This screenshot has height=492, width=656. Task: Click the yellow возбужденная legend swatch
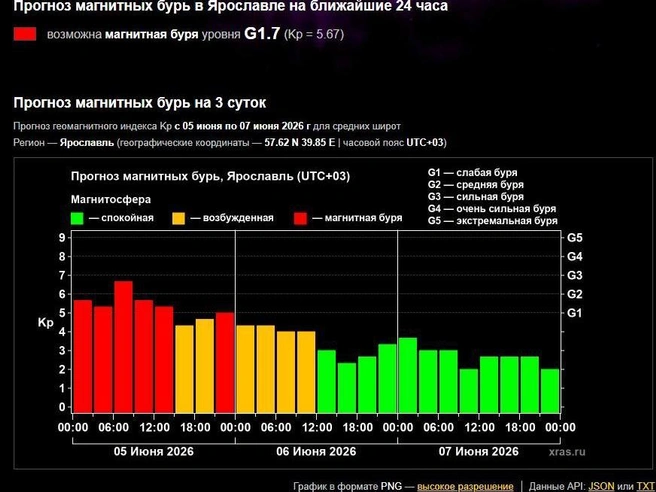tap(179, 218)
